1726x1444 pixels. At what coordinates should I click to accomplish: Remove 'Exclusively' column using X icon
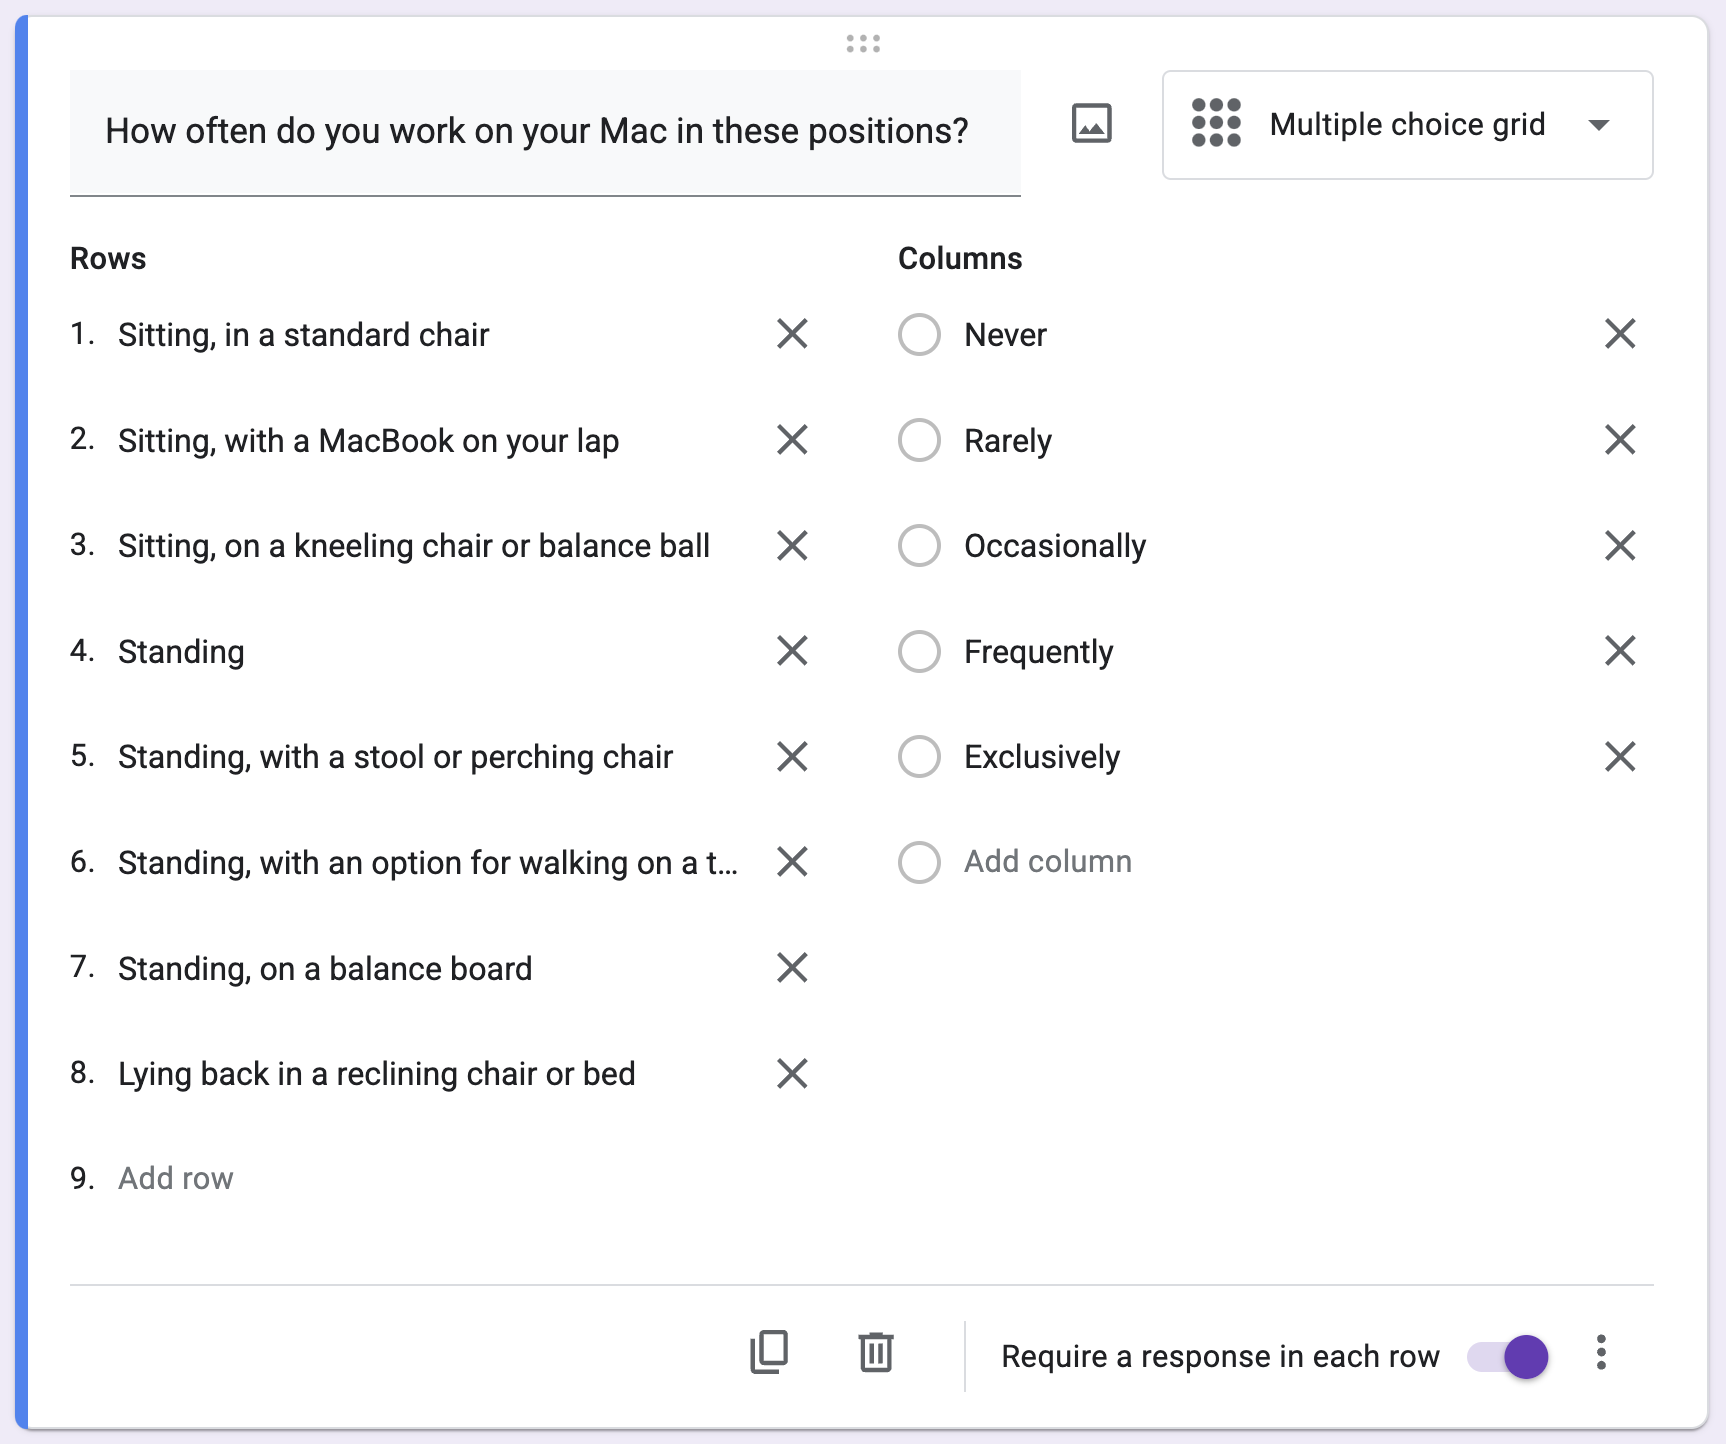[x=1620, y=757]
